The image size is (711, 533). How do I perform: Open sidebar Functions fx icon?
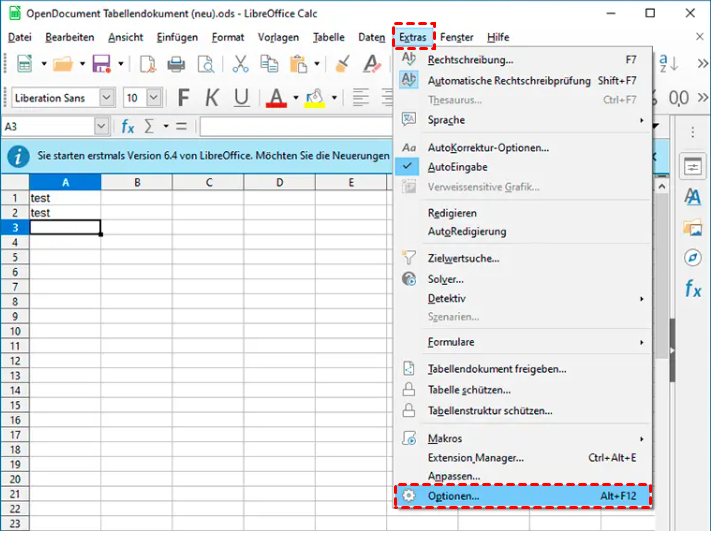pyautogui.click(x=693, y=288)
